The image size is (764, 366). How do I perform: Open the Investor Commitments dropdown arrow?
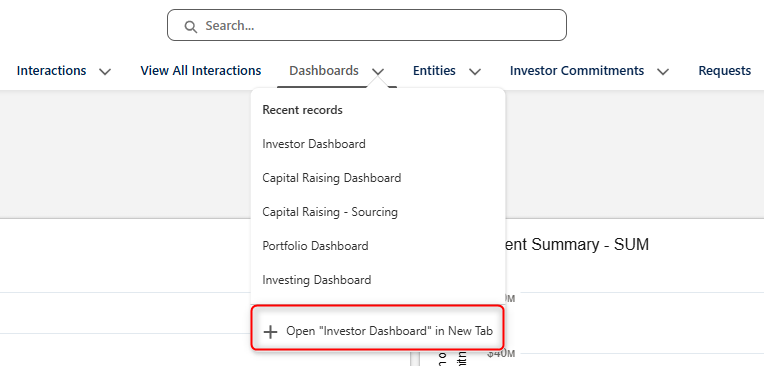pos(663,72)
